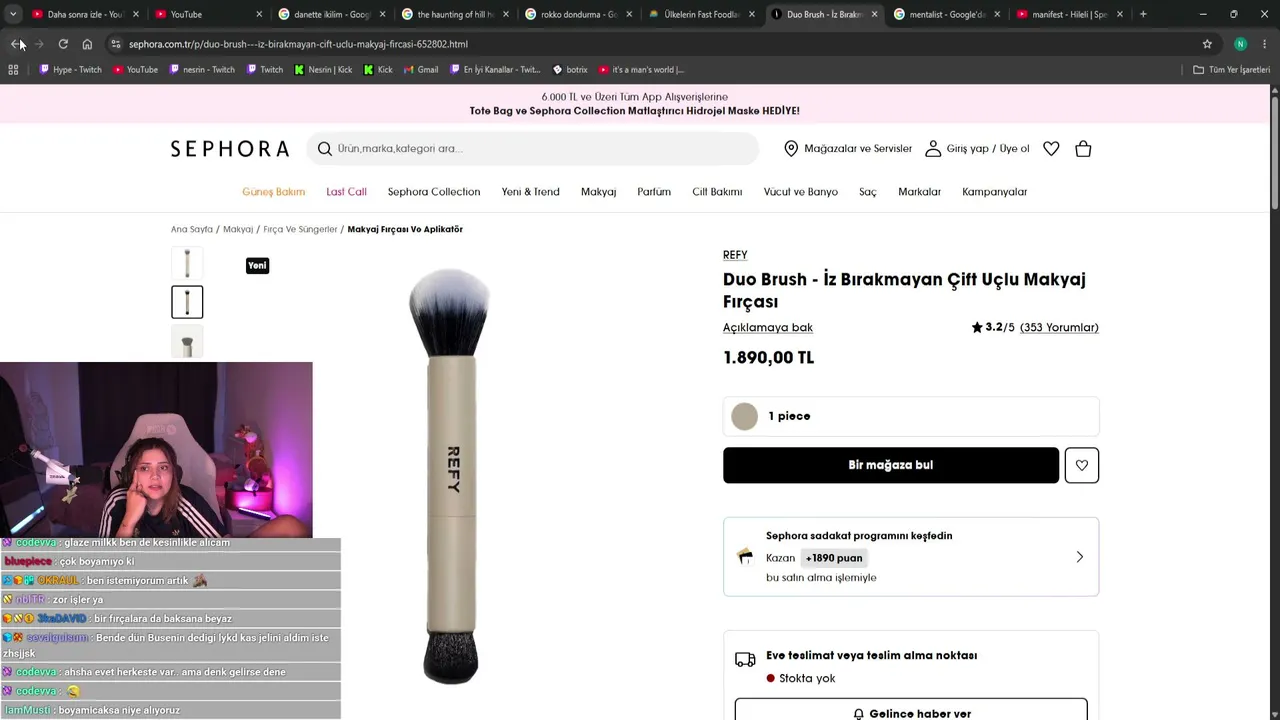Open the Gmail bookmark
The image size is (1280, 720).
(420, 70)
